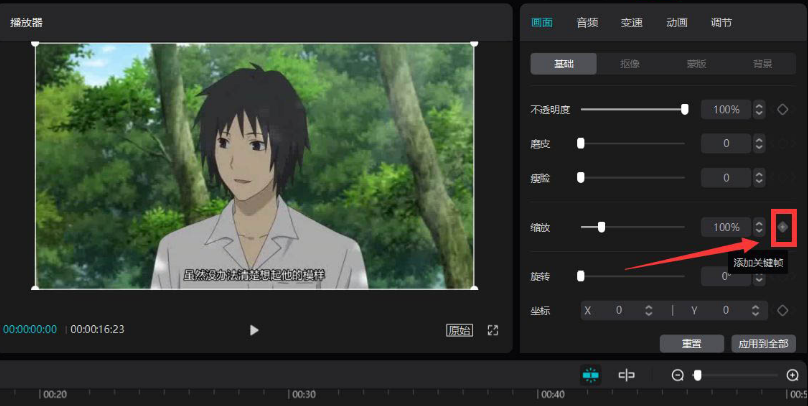Switch to the 动画 tab

677,23
